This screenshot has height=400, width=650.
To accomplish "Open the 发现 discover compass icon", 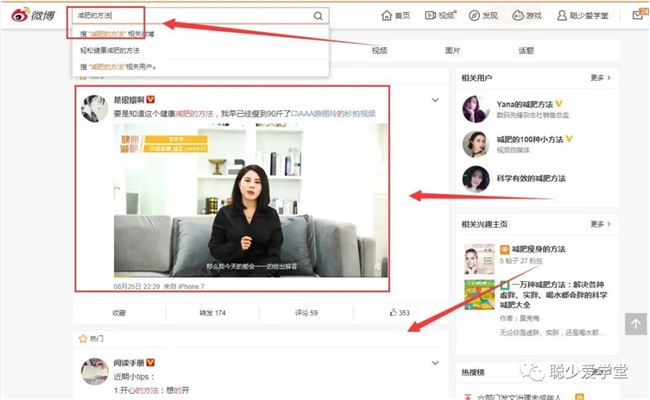I will coord(474,16).
